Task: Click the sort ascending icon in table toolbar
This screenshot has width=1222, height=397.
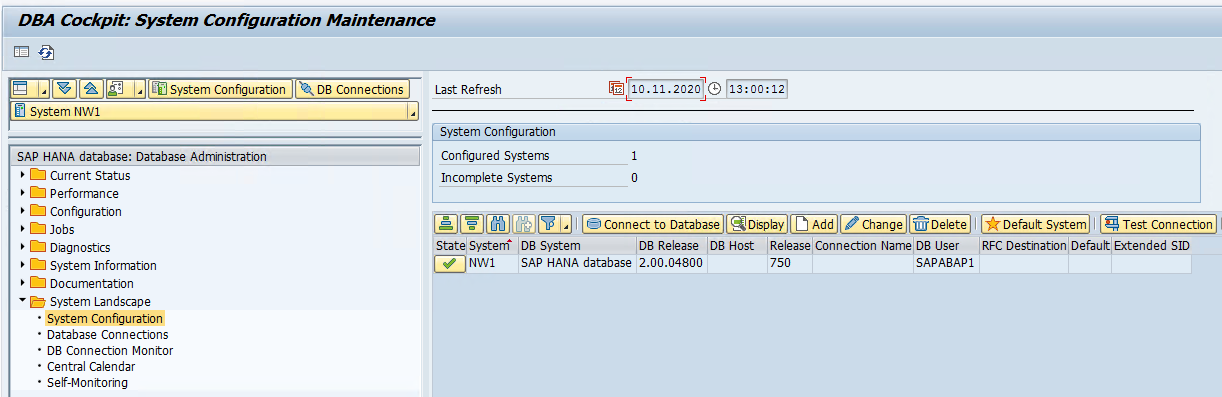Action: point(446,224)
